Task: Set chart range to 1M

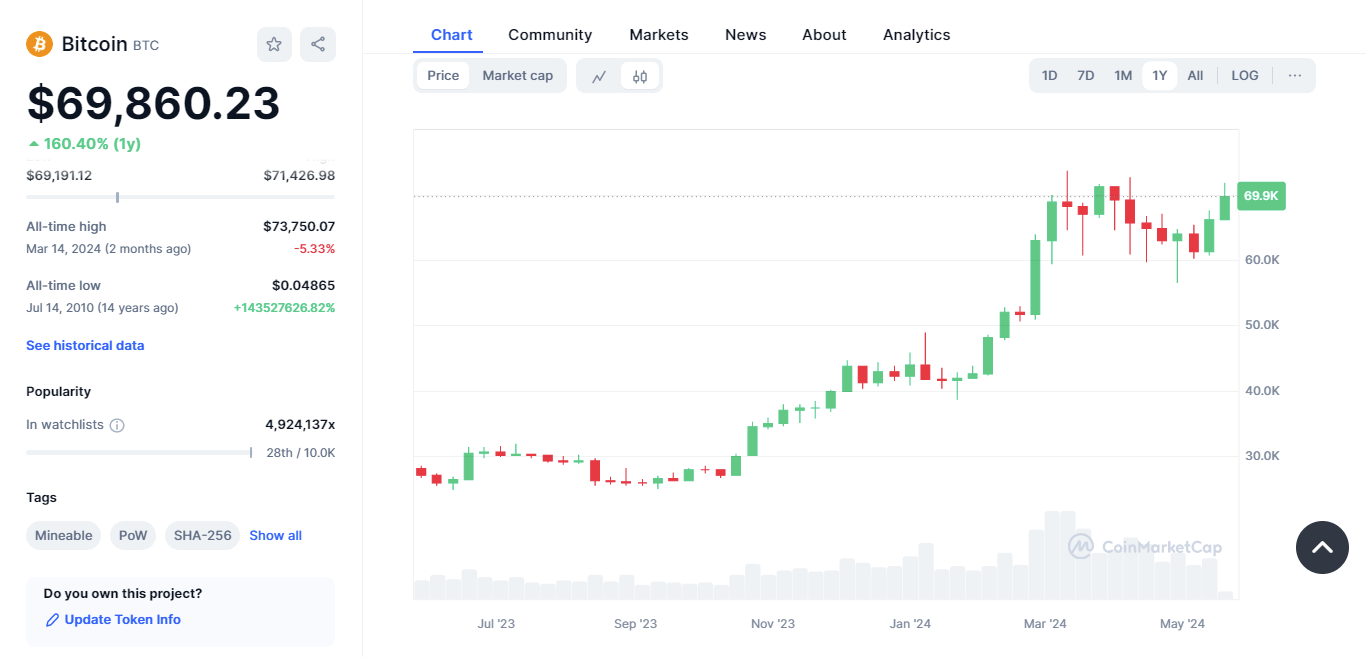Action: (x=1123, y=75)
